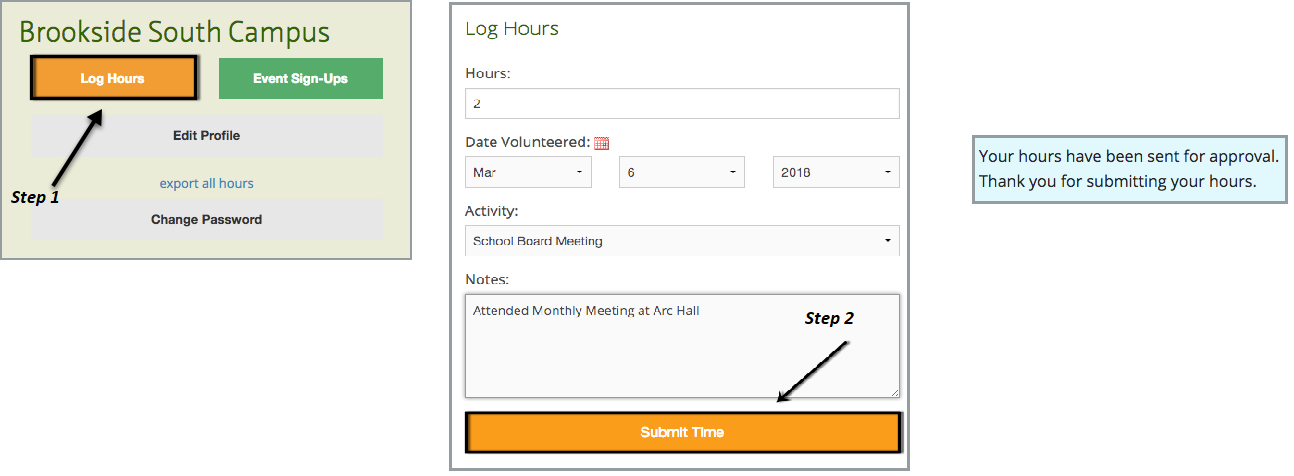Click the "Activity:" field label
Image resolution: width=1294 pixels, height=476 pixels.
click(x=491, y=211)
